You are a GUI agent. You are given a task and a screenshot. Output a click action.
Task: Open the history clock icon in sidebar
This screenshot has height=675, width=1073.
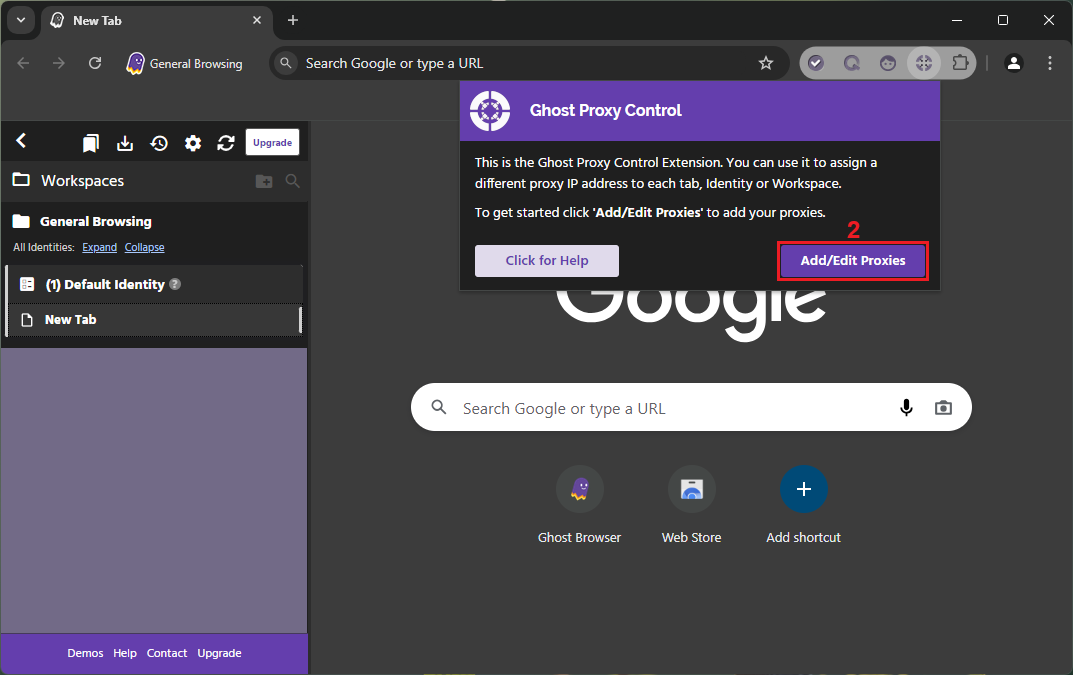(159, 143)
